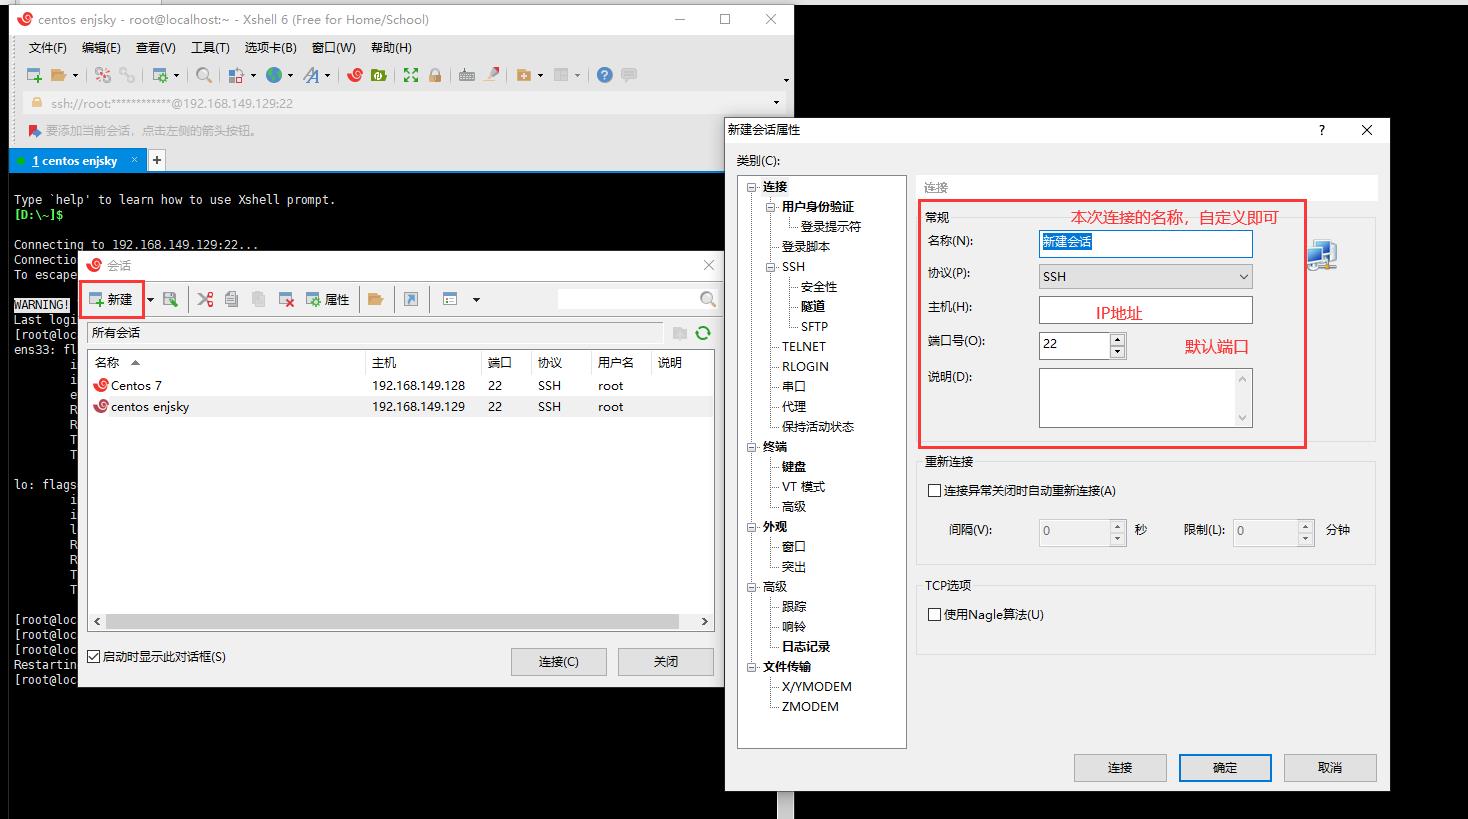The width and height of the screenshot is (1468, 819).
Task: Click 确定 button in new session properties
Action: click(1225, 768)
